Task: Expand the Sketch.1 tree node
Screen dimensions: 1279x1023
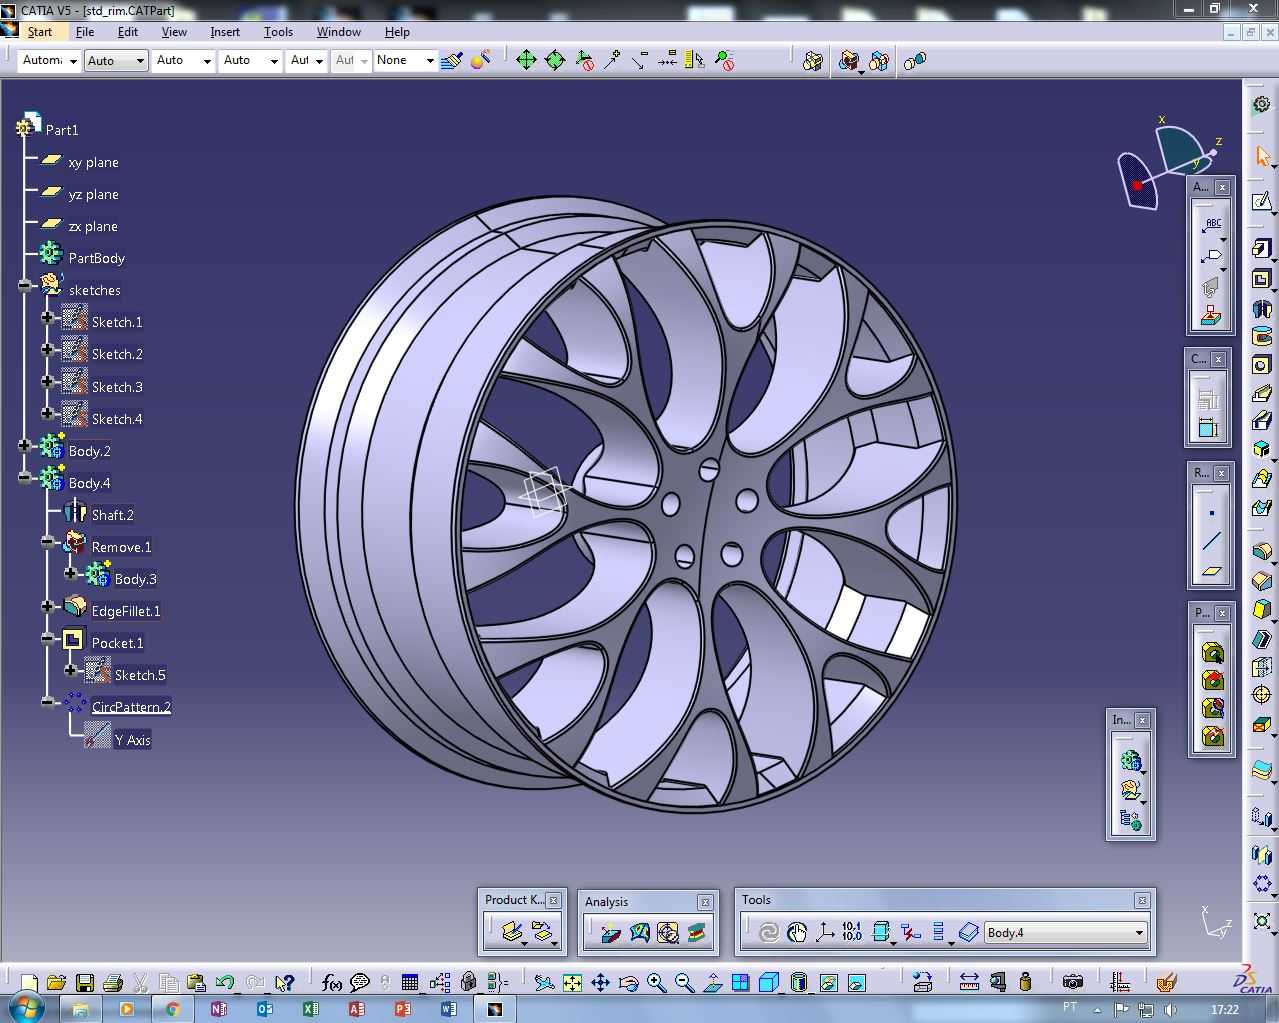Action: click(47, 319)
